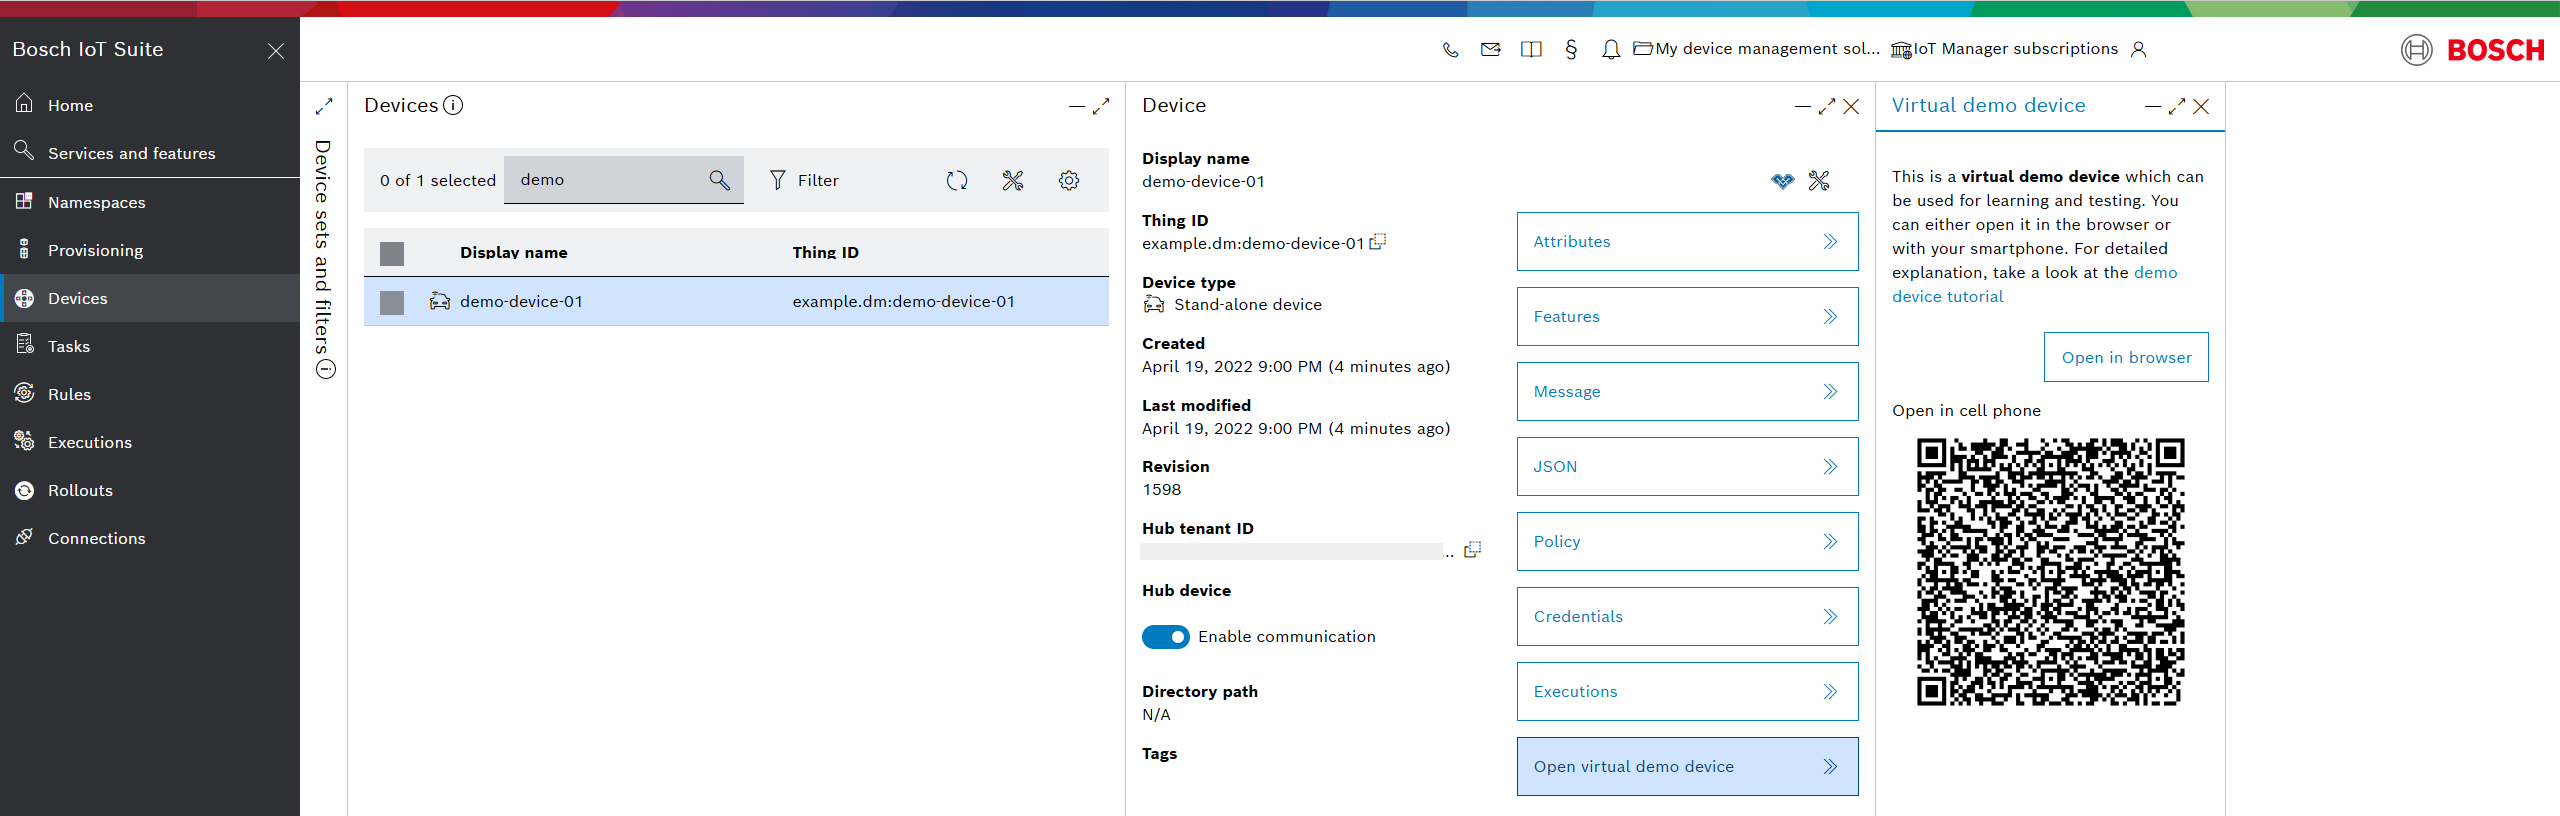The height and width of the screenshot is (816, 2560).
Task: Click Open in browser button
Action: click(2126, 357)
